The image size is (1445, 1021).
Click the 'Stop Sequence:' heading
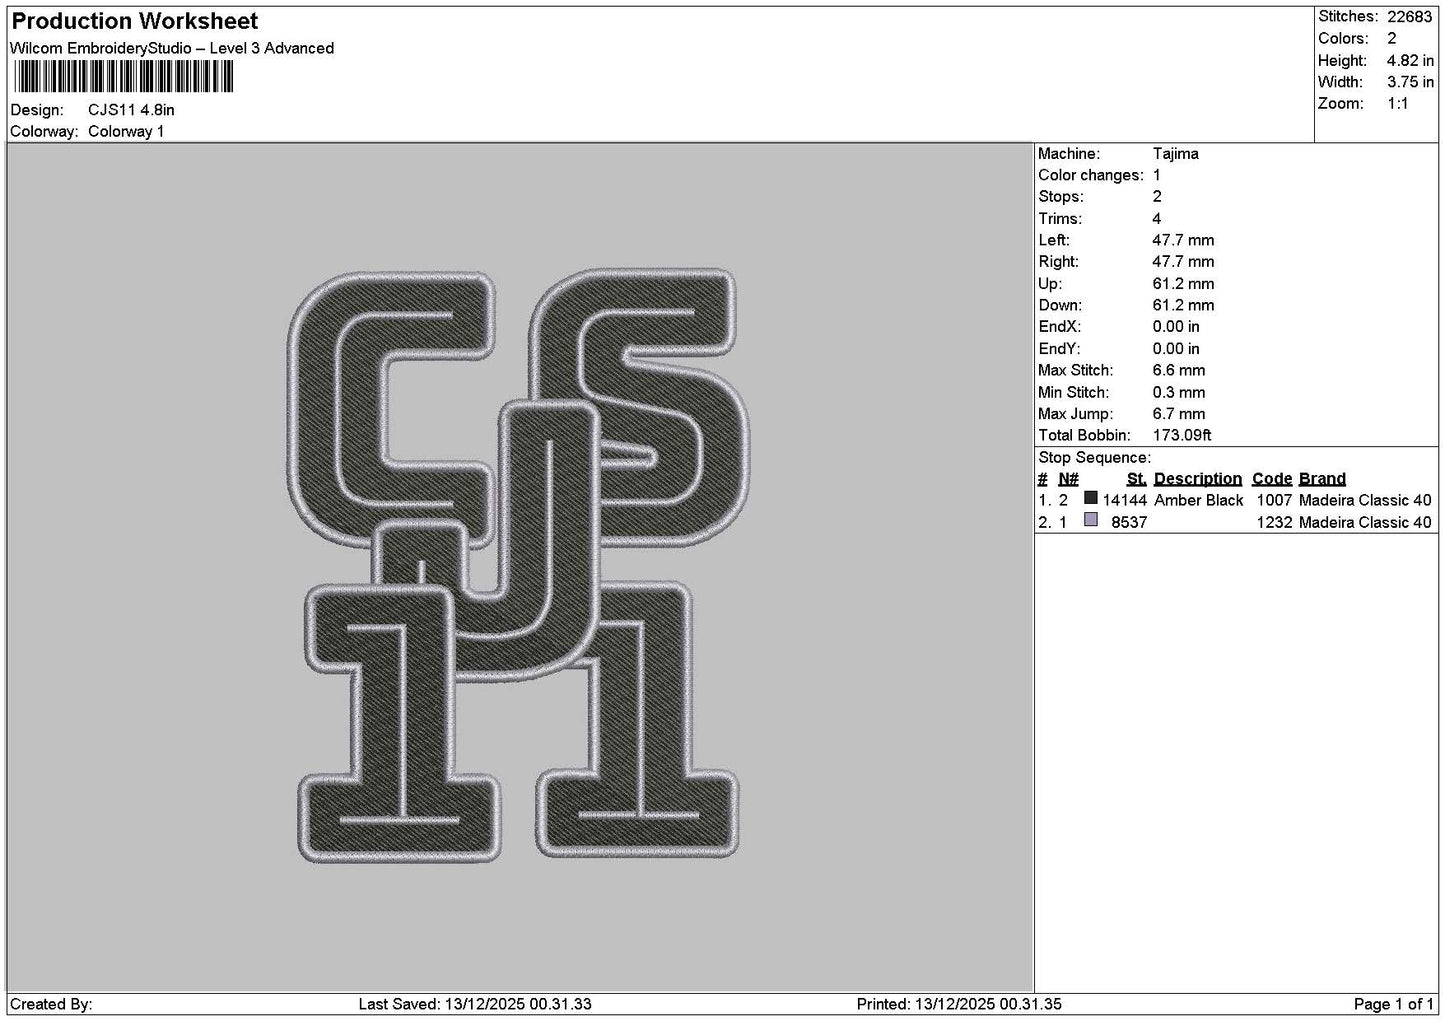[1094, 458]
